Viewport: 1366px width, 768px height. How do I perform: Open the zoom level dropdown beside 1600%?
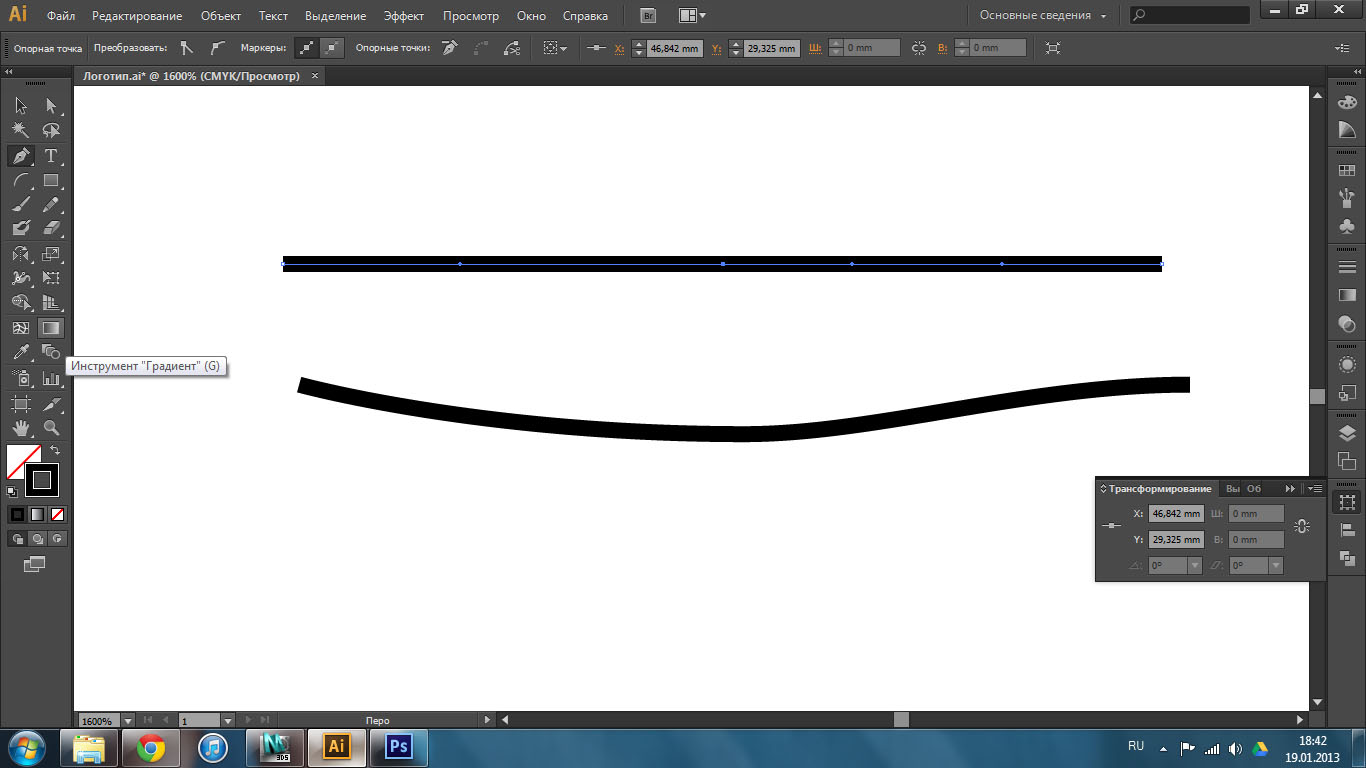click(x=129, y=720)
